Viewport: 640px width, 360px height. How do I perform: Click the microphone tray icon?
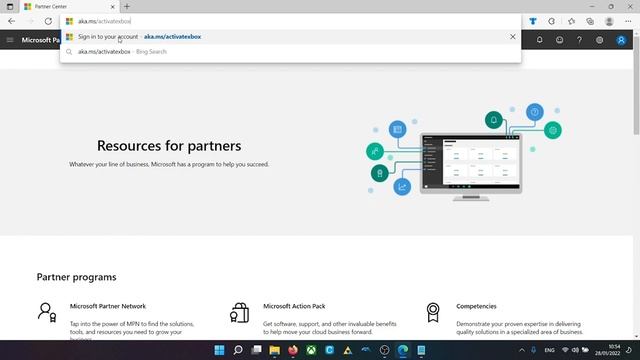[533, 350]
